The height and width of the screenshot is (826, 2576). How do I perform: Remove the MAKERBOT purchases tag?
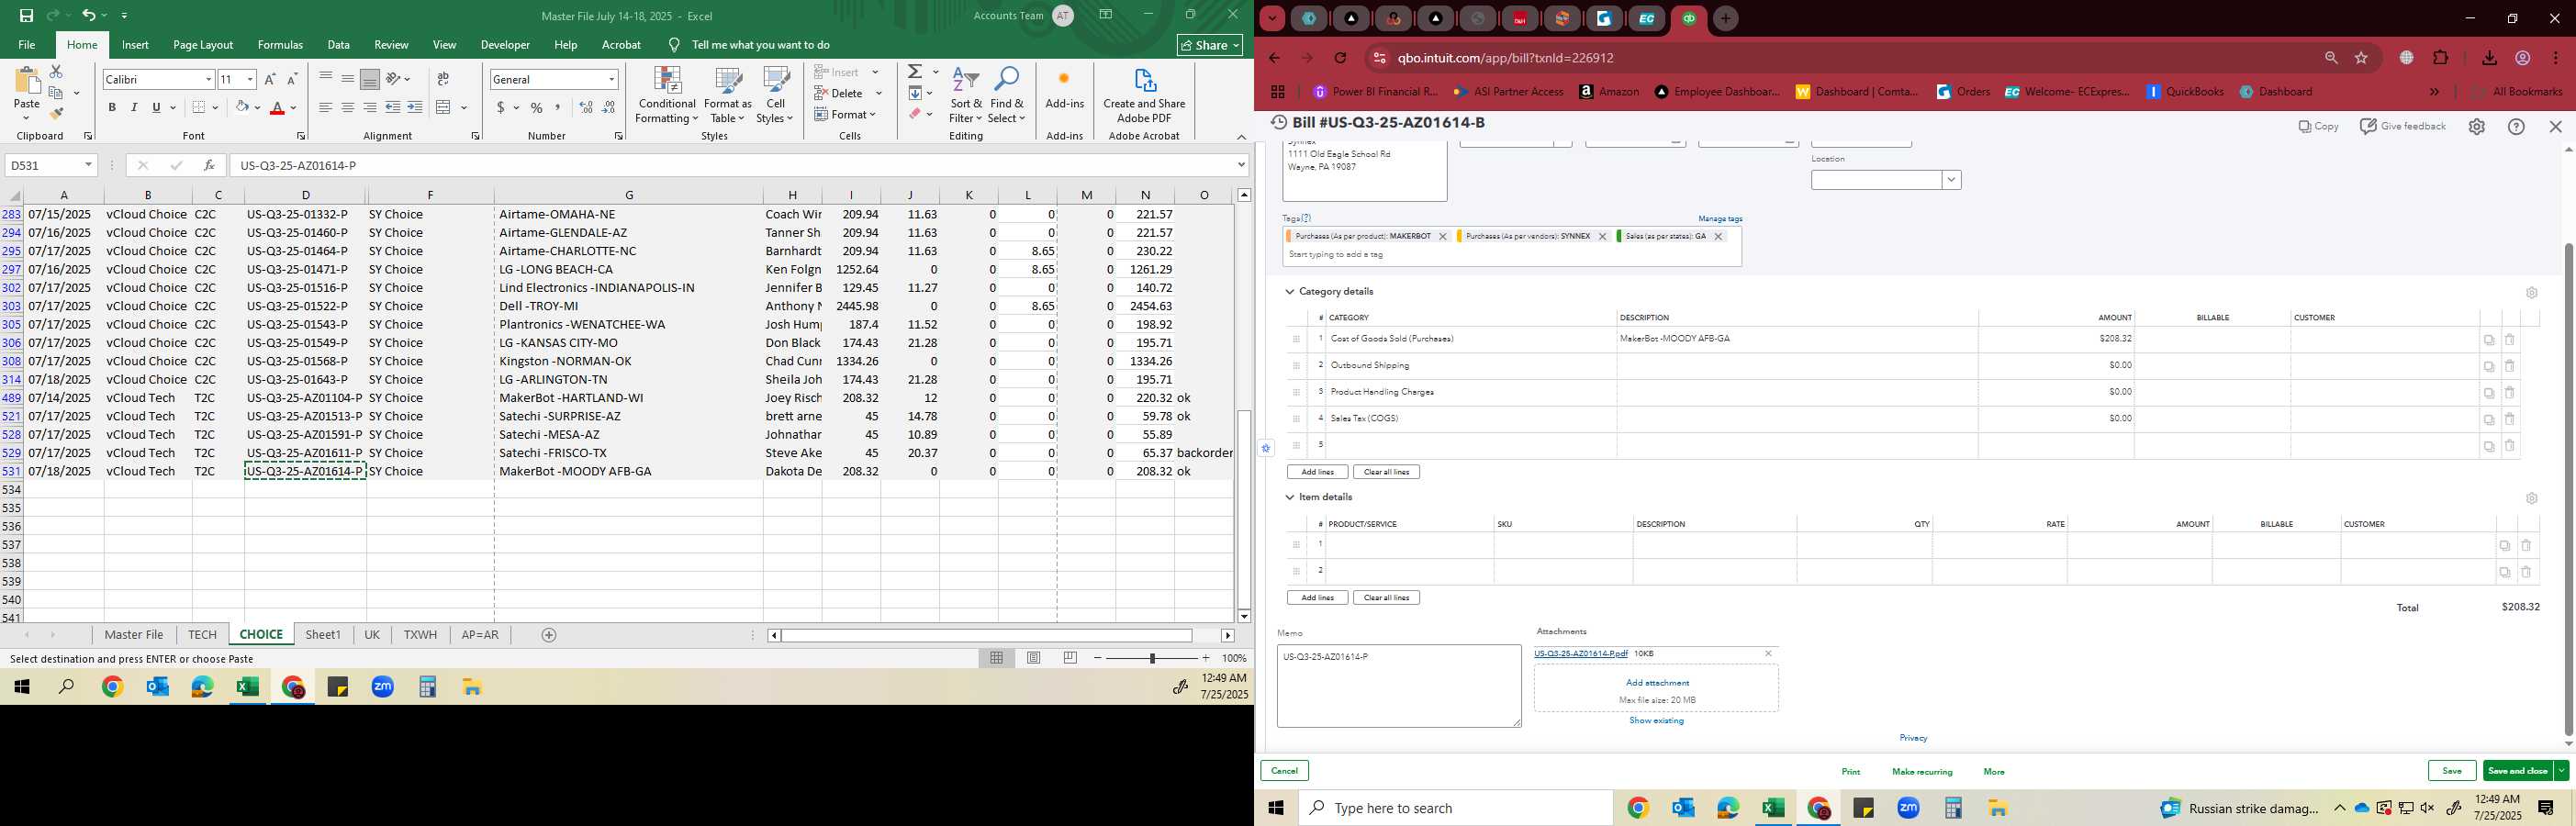click(x=1442, y=237)
